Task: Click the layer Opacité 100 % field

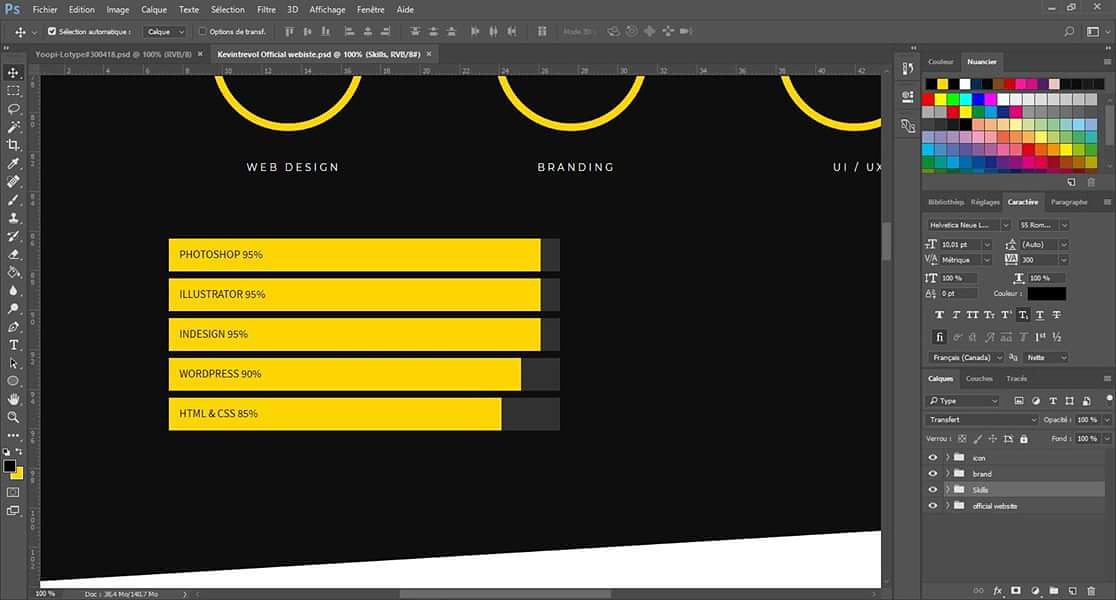Action: 1087,420
